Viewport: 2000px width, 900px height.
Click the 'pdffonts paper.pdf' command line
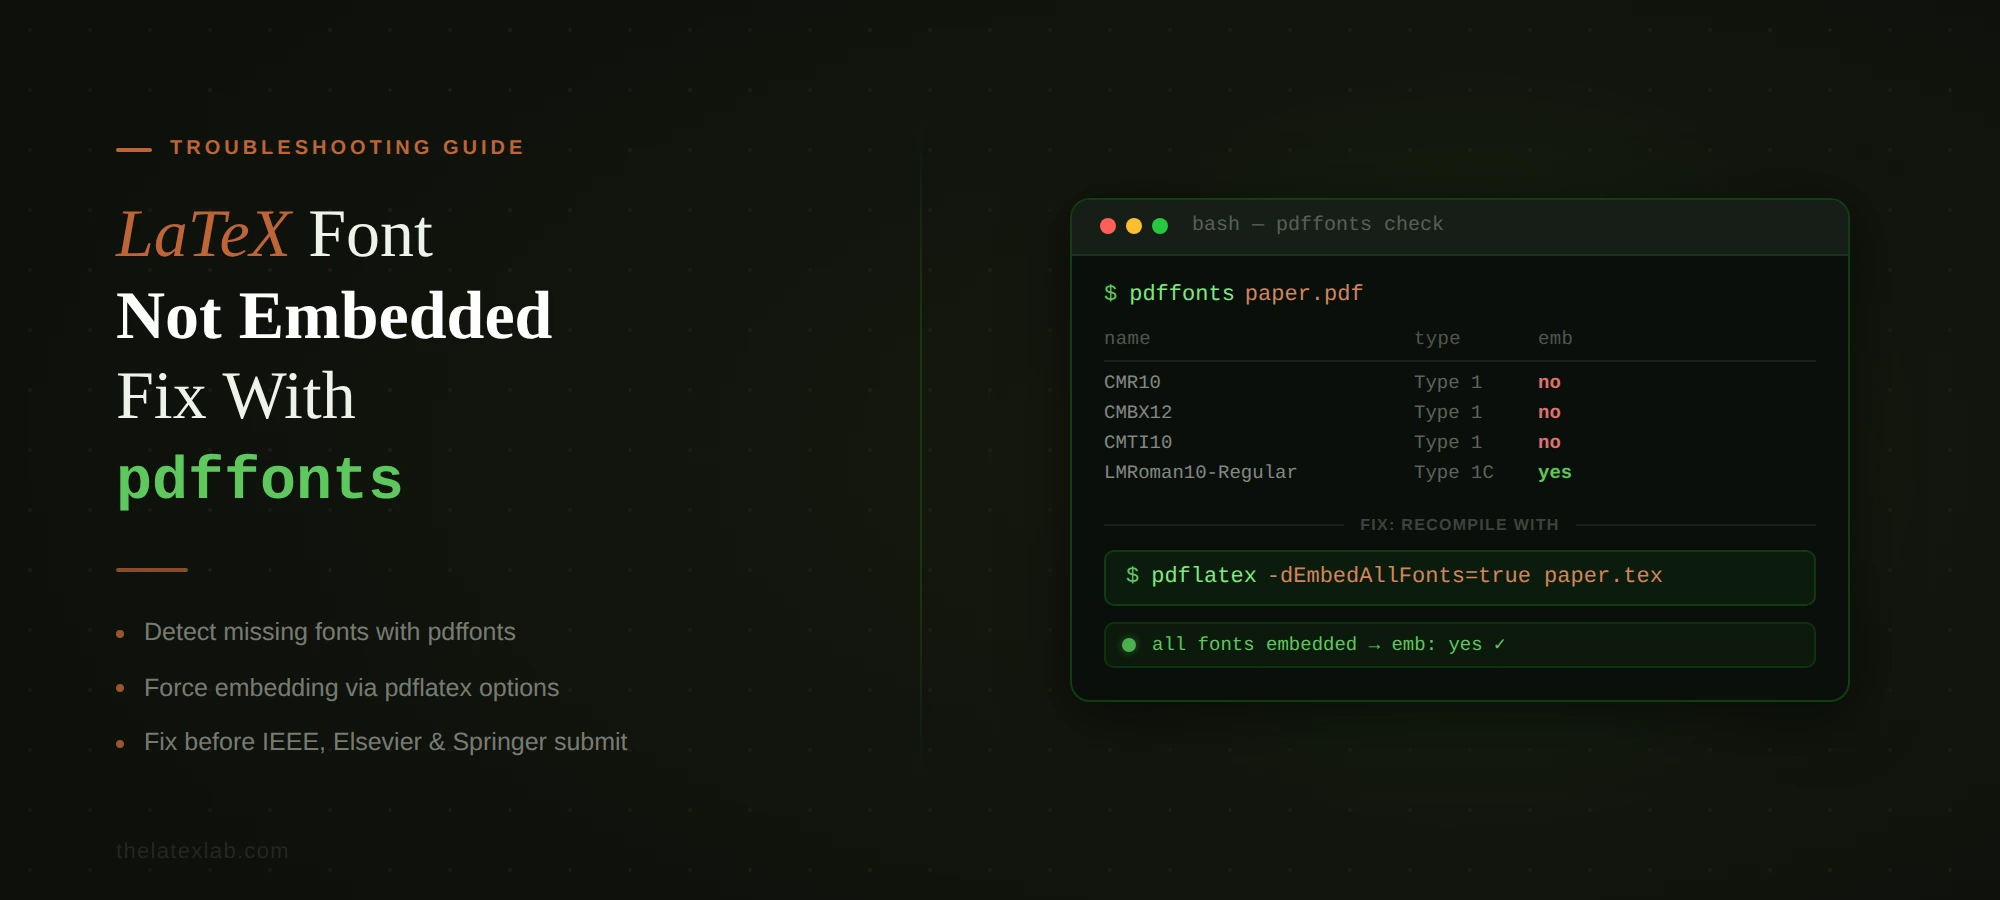tap(1233, 293)
